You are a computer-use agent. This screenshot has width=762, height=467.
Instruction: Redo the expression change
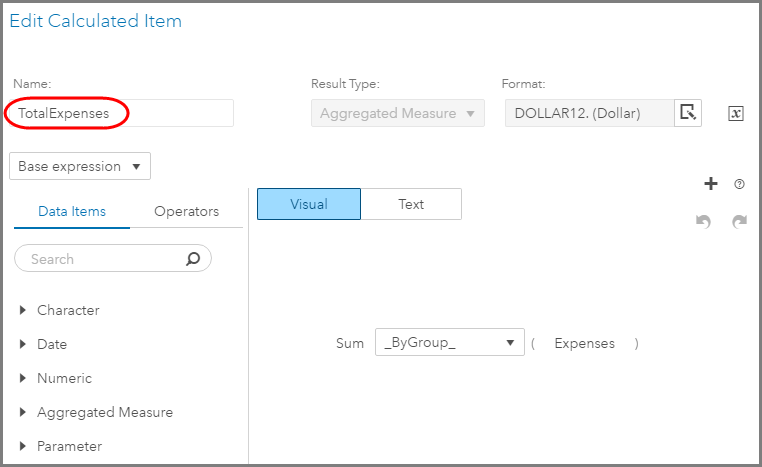(740, 221)
